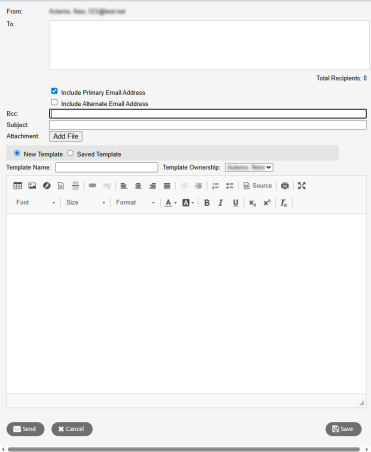Image resolution: width=371 pixels, height=452 pixels.
Task: Open the text color picker
Action: pos(171,203)
